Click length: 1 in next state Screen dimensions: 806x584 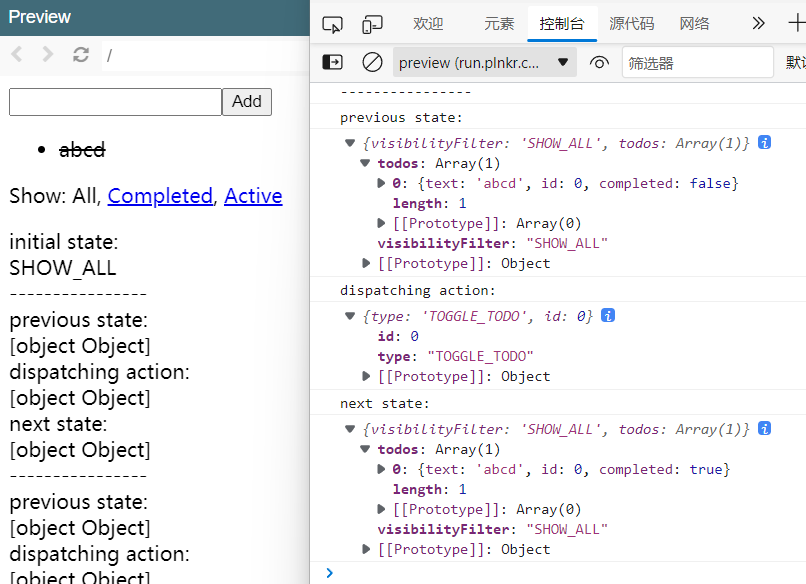coord(430,489)
